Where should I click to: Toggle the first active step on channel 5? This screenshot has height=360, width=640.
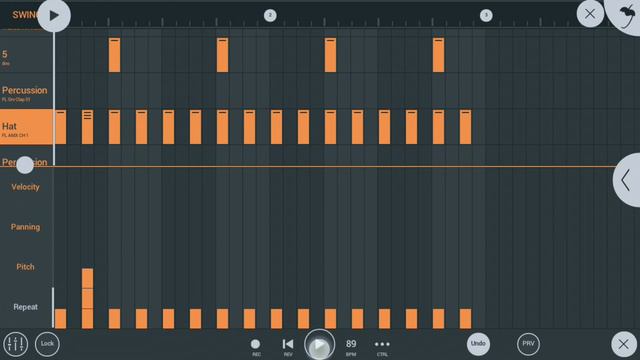pyautogui.click(x=114, y=55)
